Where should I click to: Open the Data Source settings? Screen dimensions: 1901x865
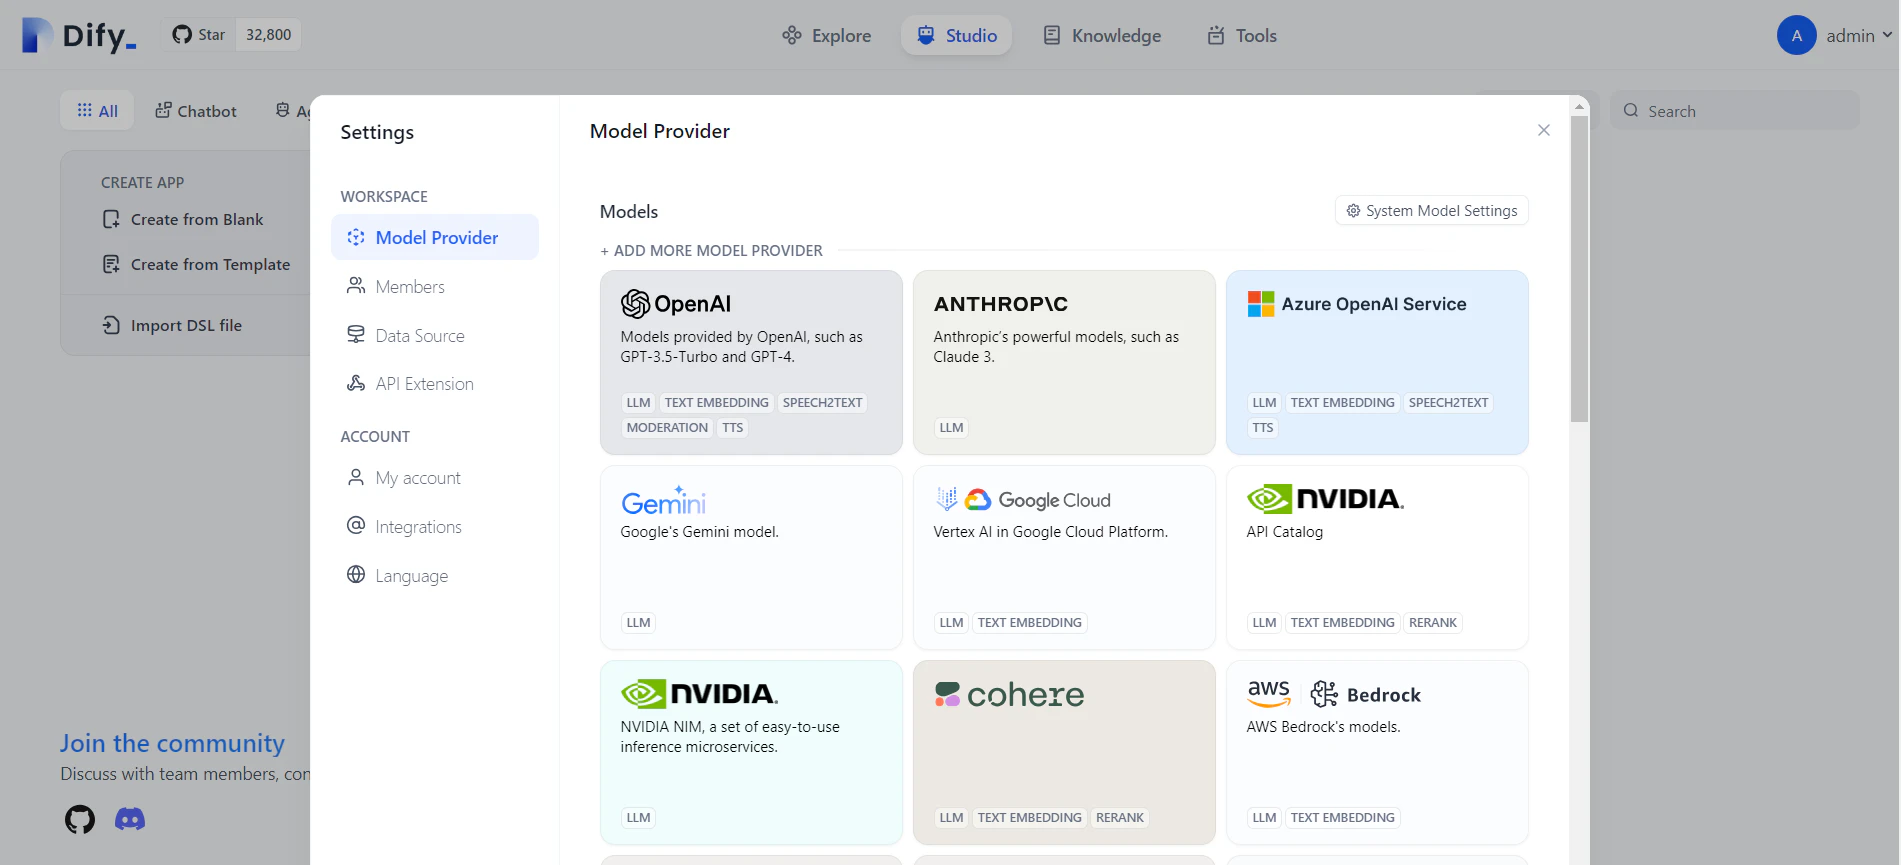click(435, 335)
